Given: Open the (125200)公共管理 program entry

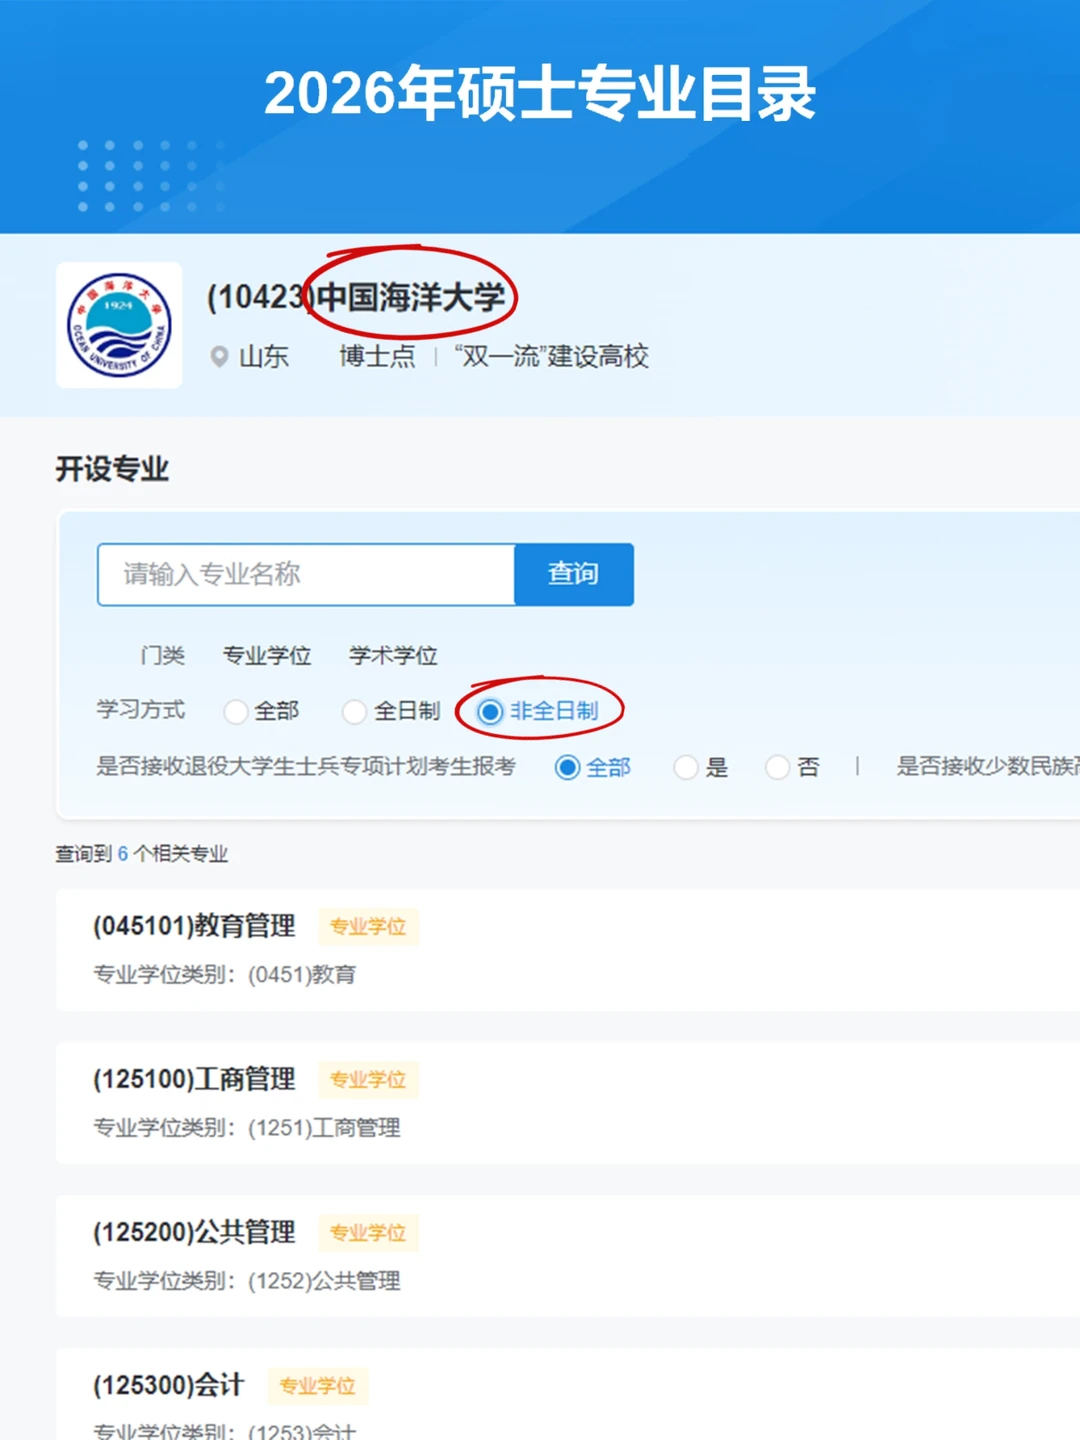Looking at the screenshot, I should tap(194, 1232).
